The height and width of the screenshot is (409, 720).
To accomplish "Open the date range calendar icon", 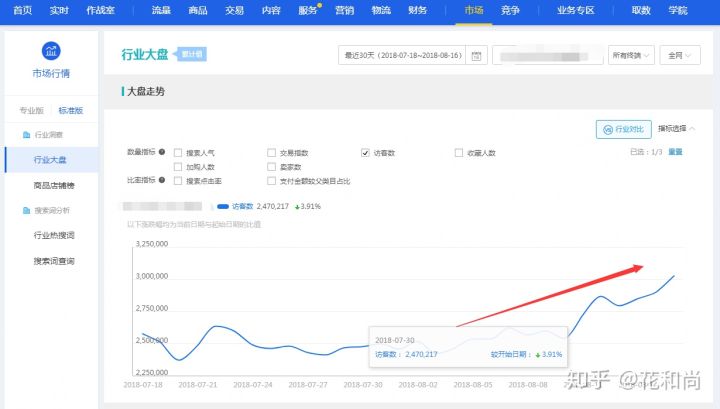I will click(477, 56).
